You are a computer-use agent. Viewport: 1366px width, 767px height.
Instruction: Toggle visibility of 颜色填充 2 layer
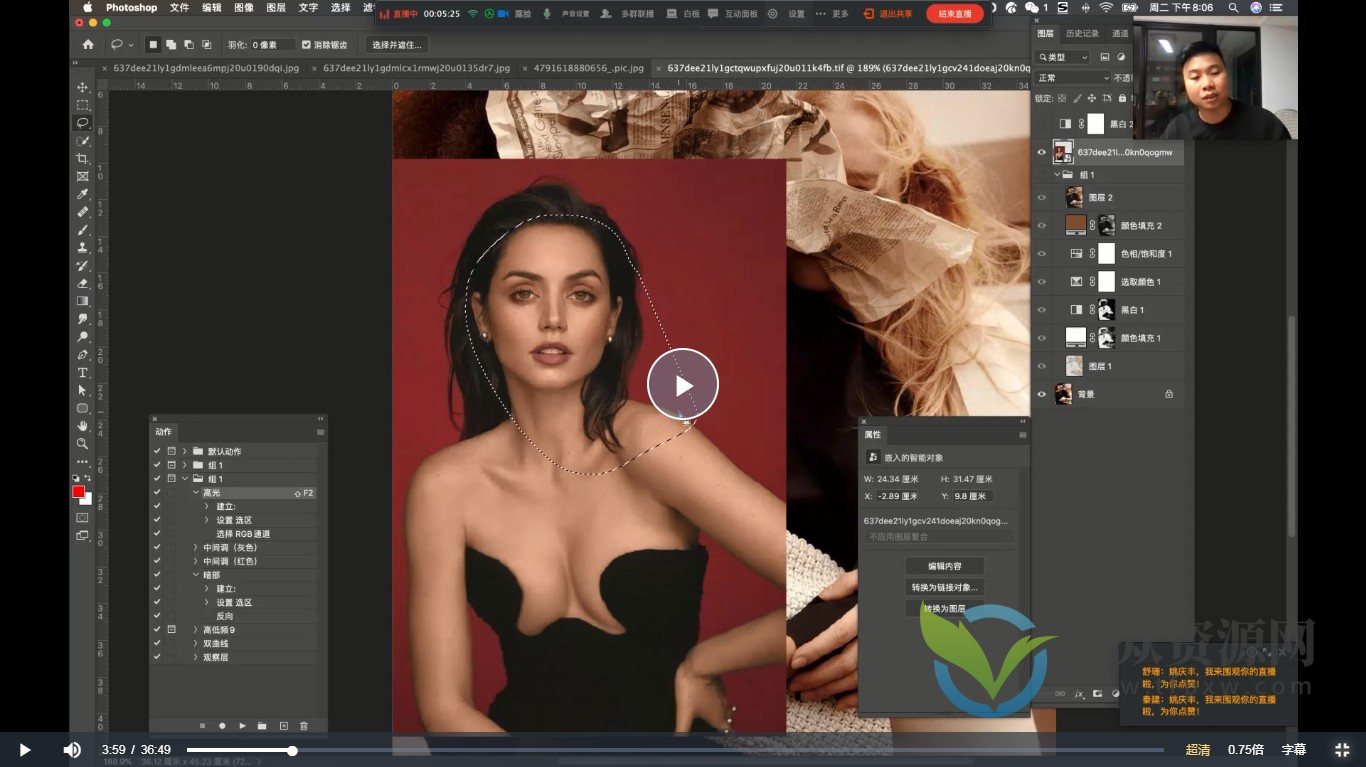1041,226
